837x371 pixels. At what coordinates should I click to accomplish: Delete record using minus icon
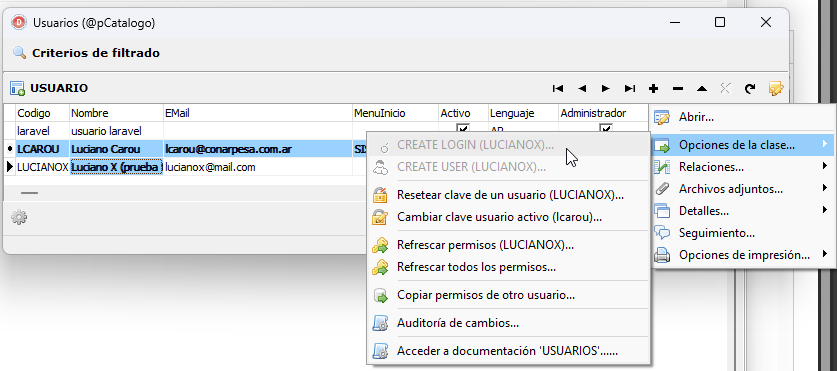pyautogui.click(x=677, y=89)
